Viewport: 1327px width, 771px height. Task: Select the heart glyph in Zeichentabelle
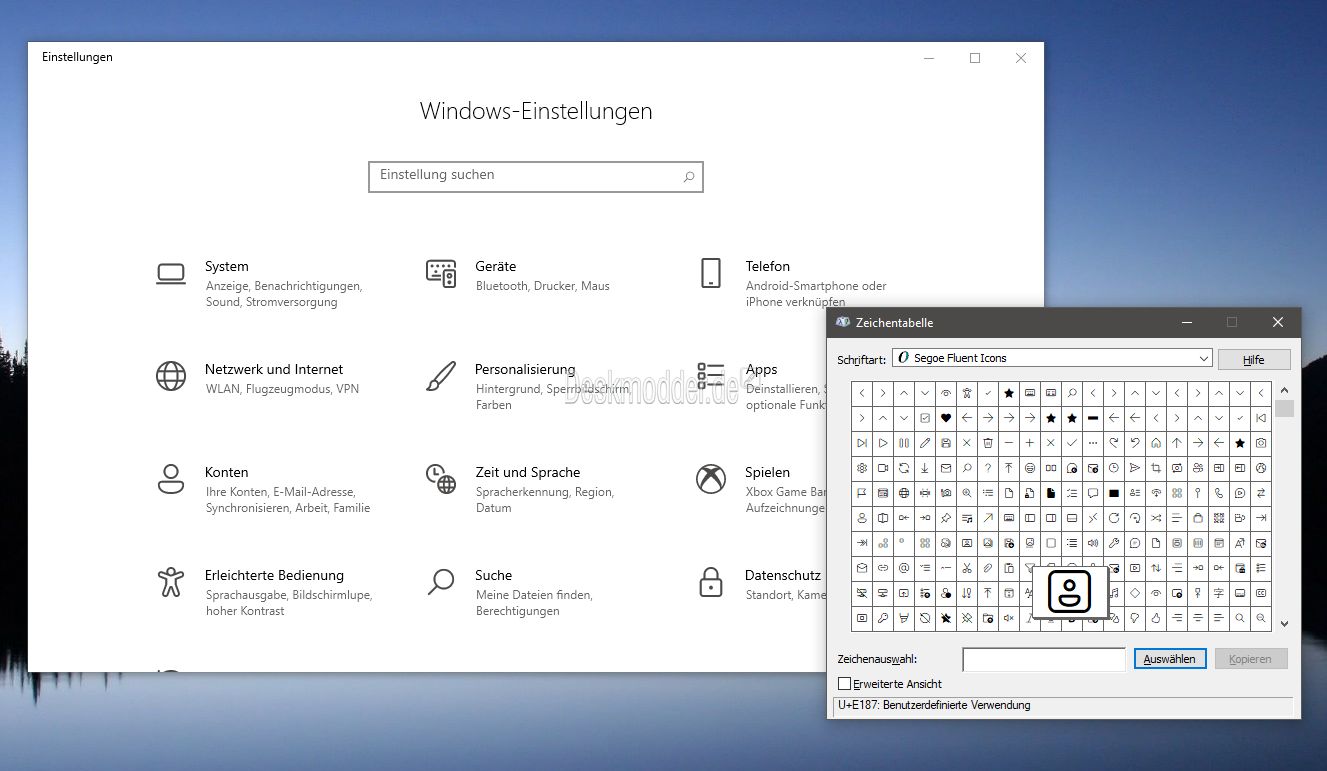tap(946, 418)
